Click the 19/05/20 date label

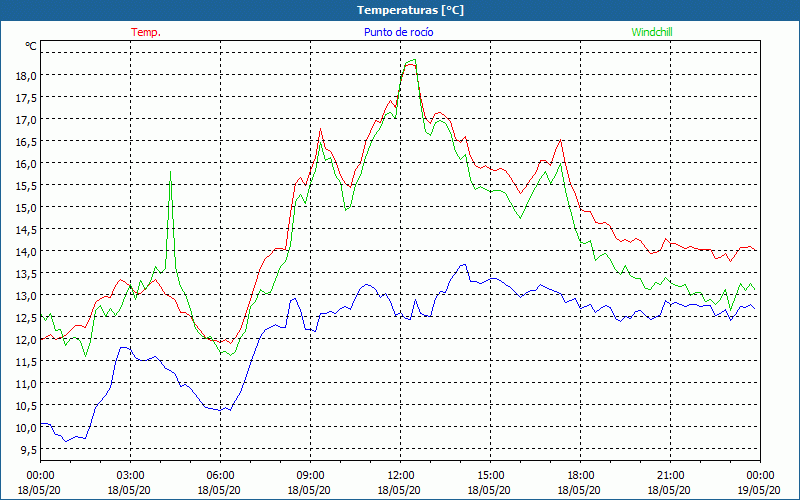point(760,490)
